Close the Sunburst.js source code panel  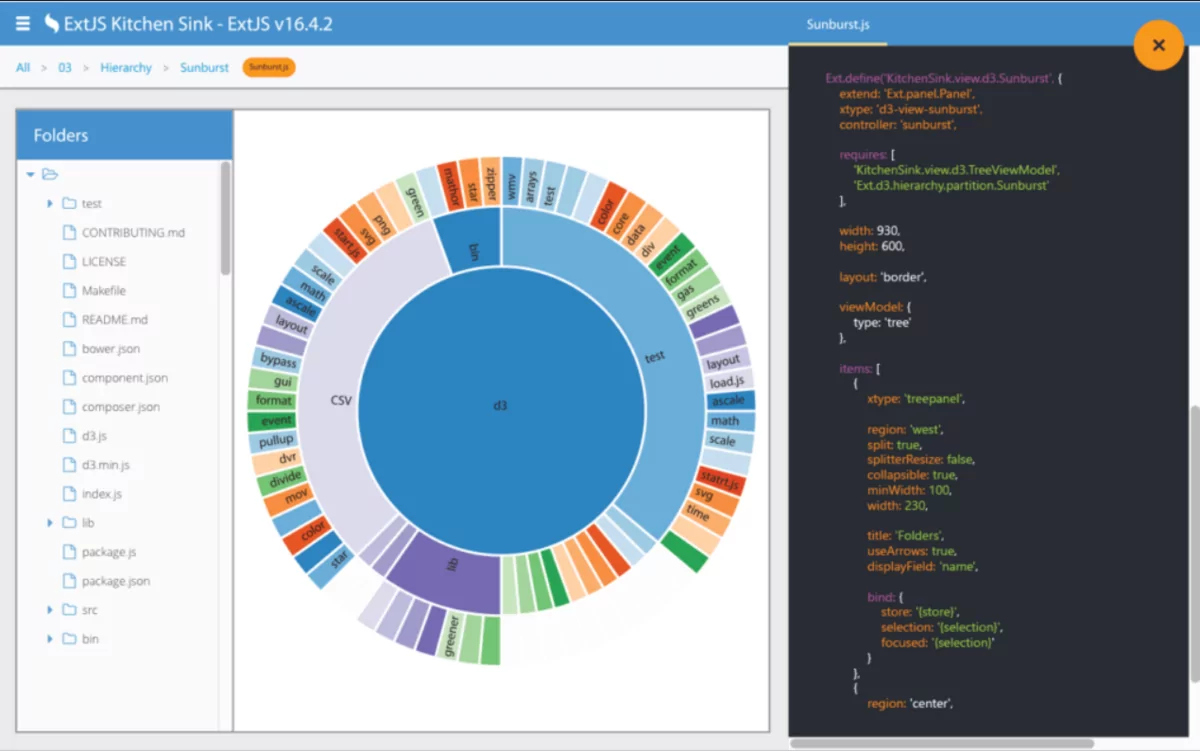point(1159,45)
